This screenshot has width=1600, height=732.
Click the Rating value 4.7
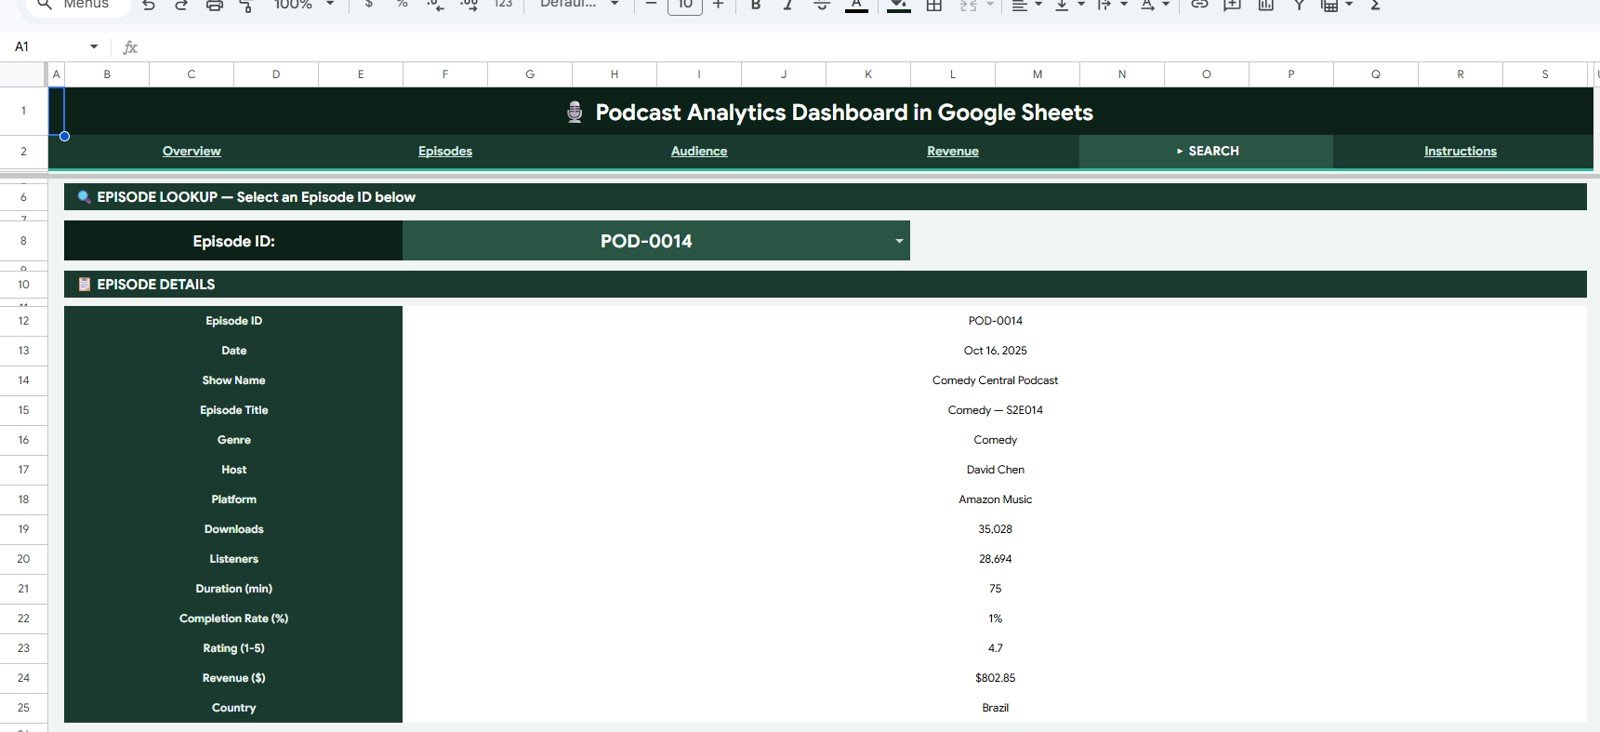[995, 648]
